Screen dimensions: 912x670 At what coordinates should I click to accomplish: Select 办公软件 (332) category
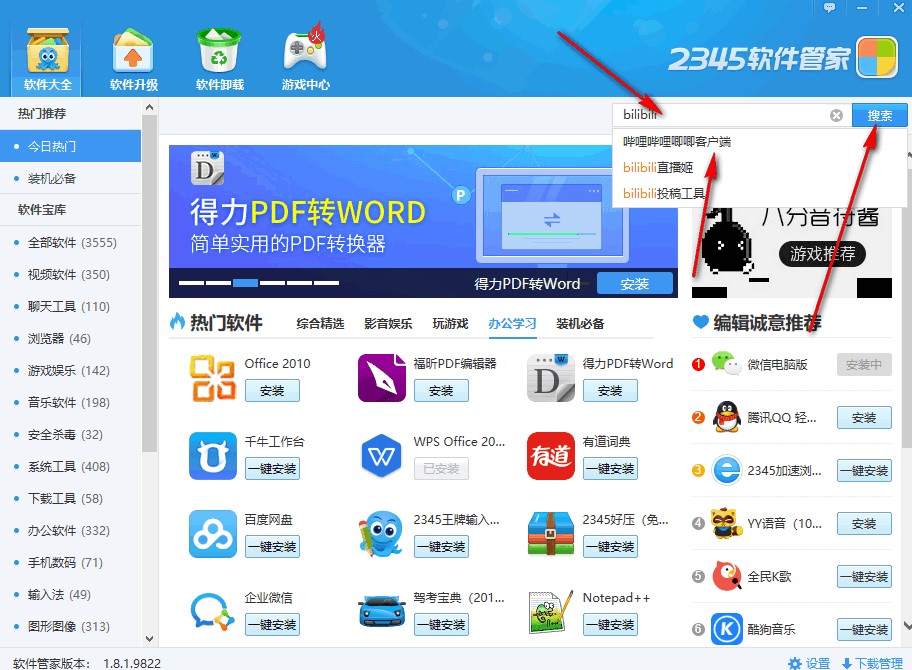[70, 530]
